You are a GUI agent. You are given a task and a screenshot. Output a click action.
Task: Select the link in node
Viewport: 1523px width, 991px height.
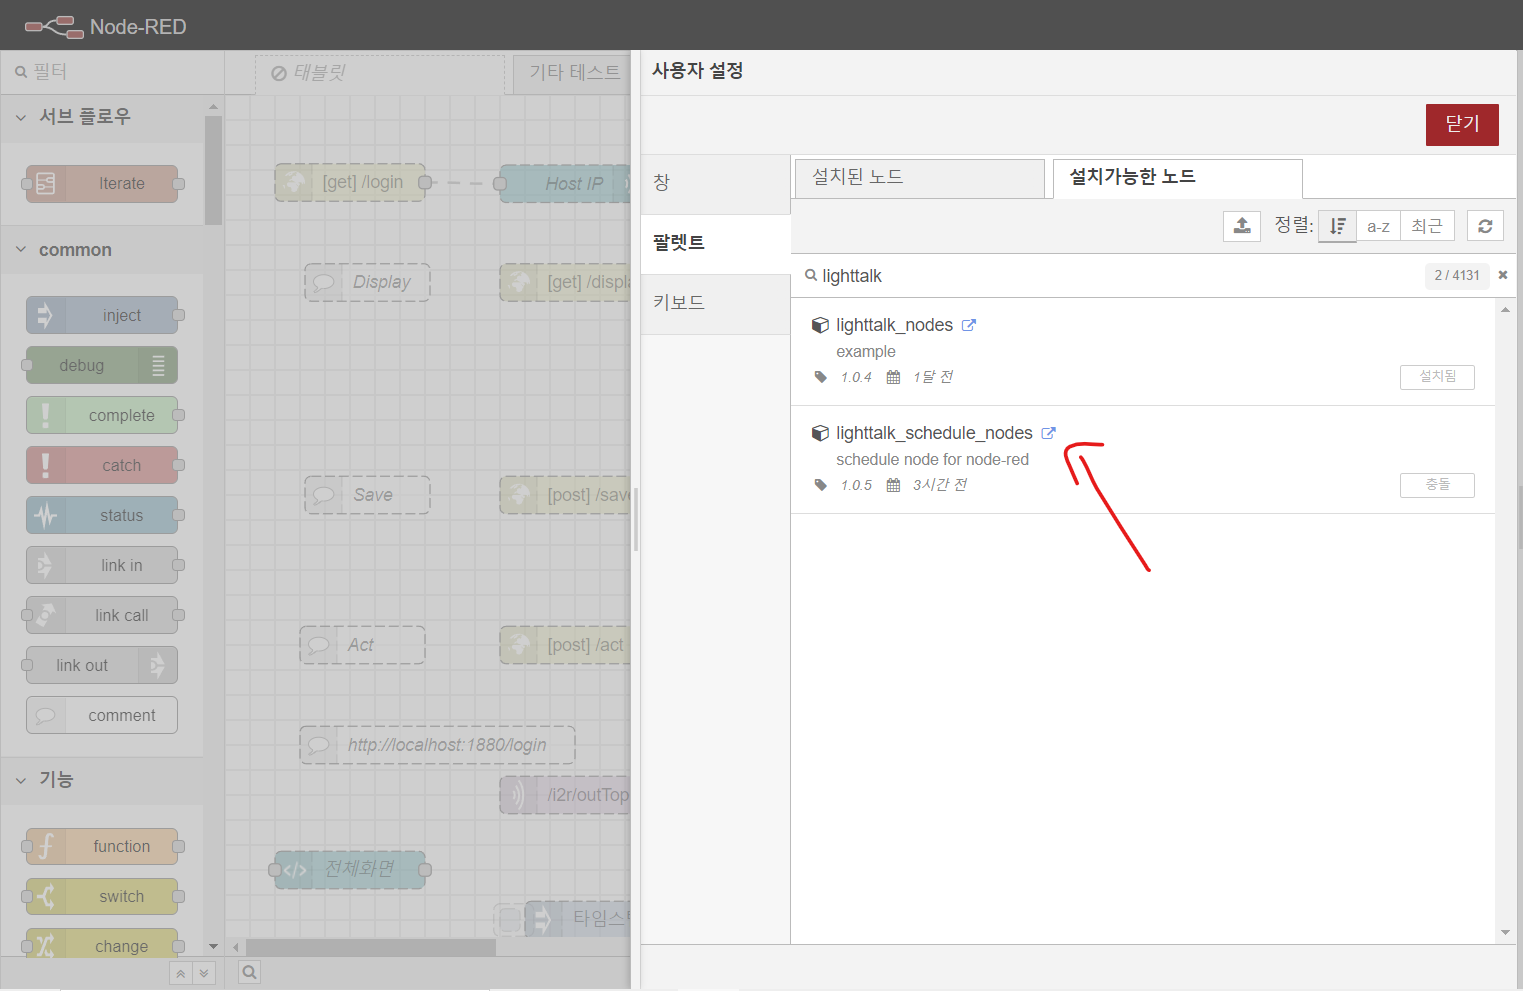coord(102,565)
